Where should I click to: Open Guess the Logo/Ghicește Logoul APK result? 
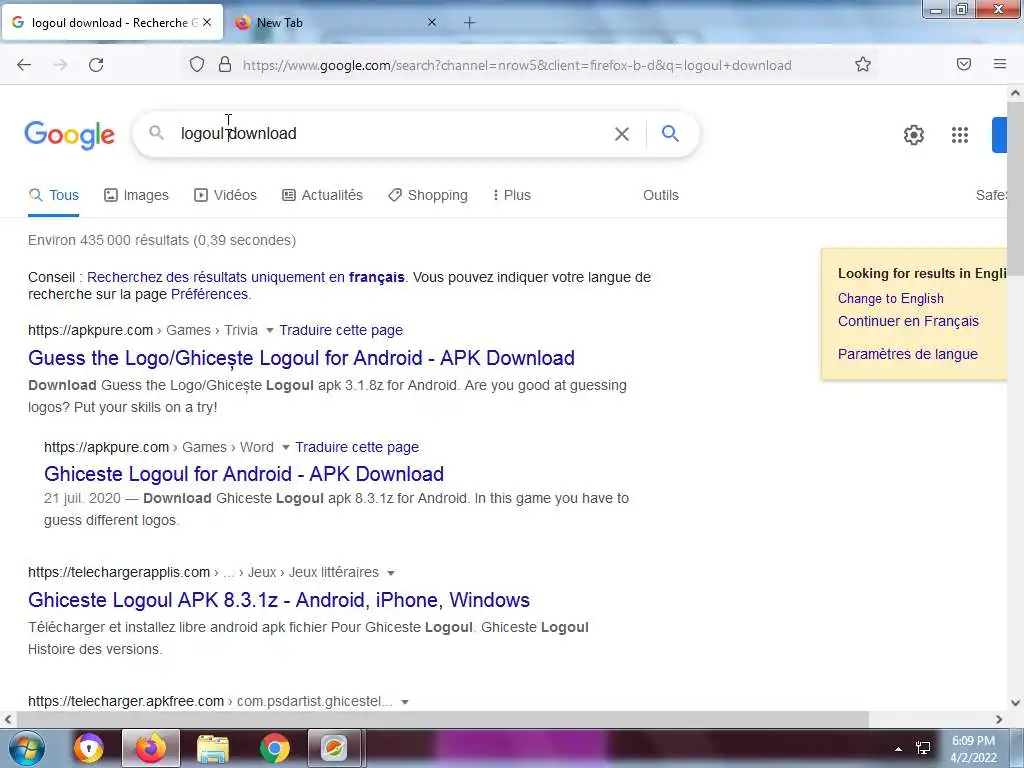301,358
